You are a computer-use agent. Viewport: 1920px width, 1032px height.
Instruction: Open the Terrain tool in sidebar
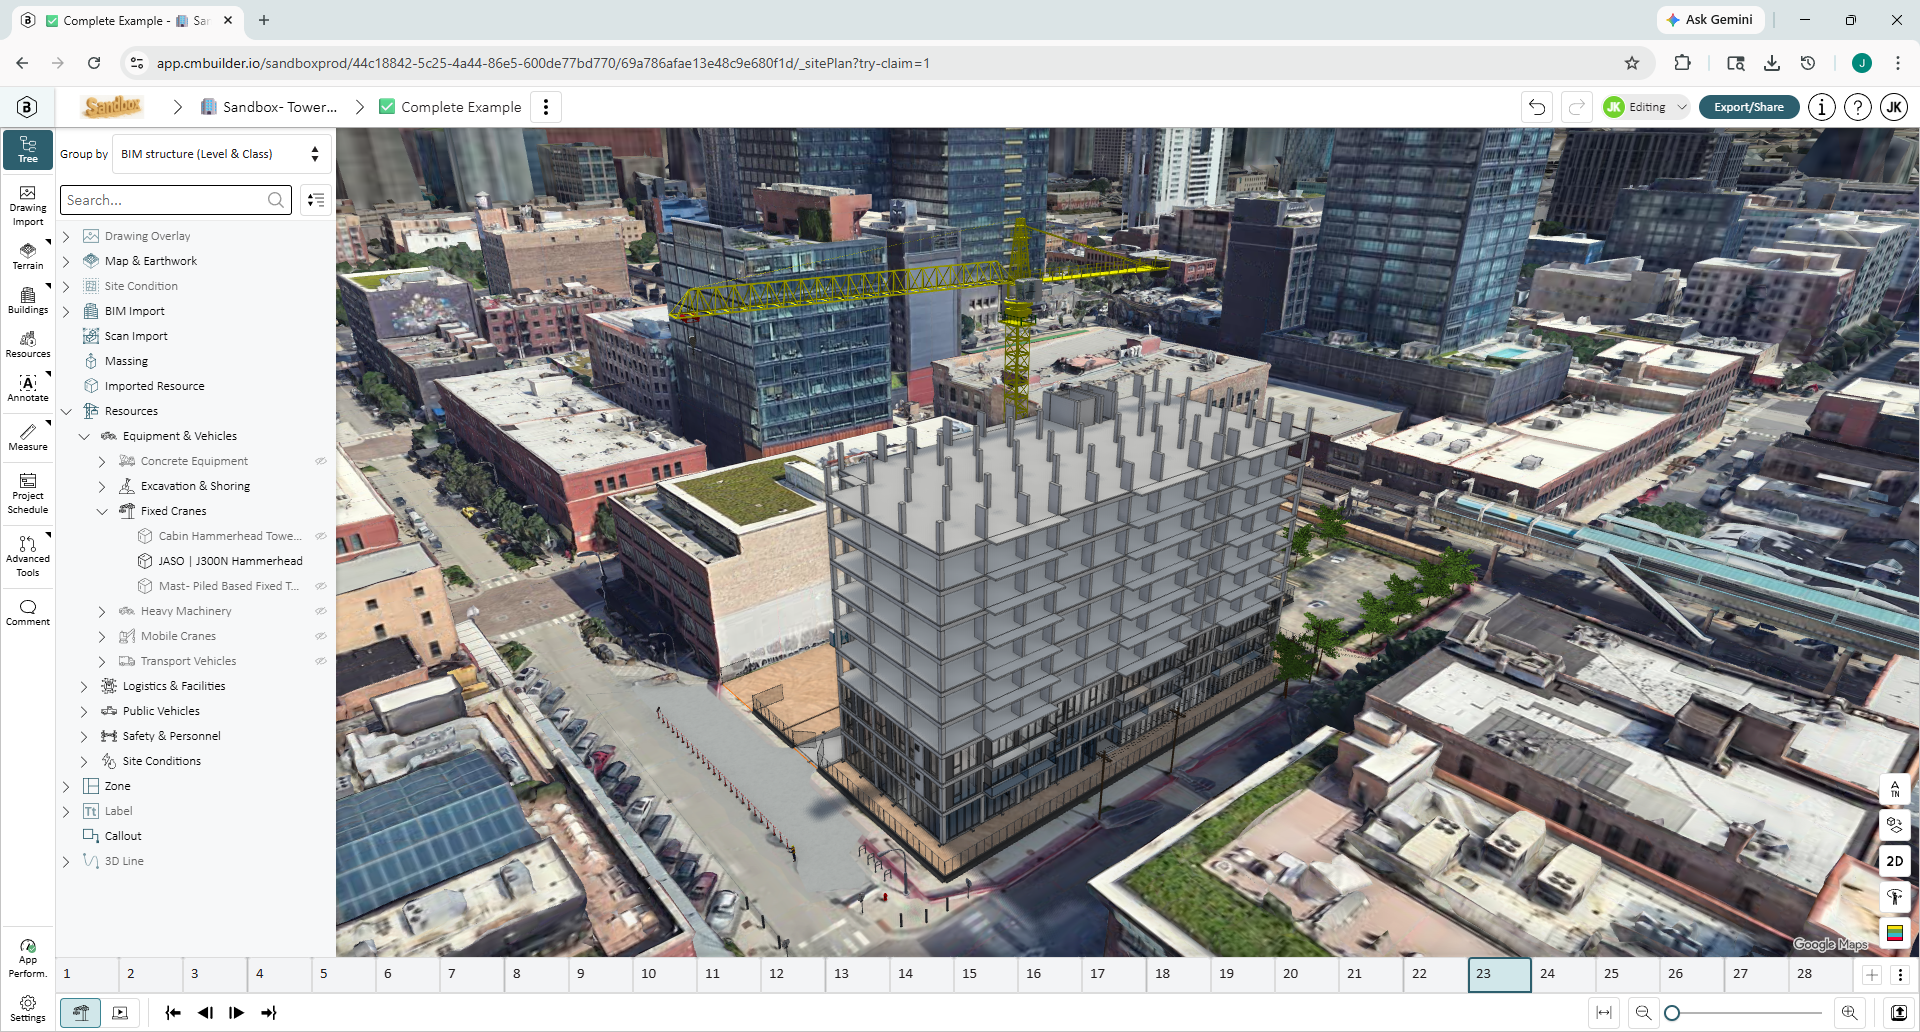tap(28, 256)
